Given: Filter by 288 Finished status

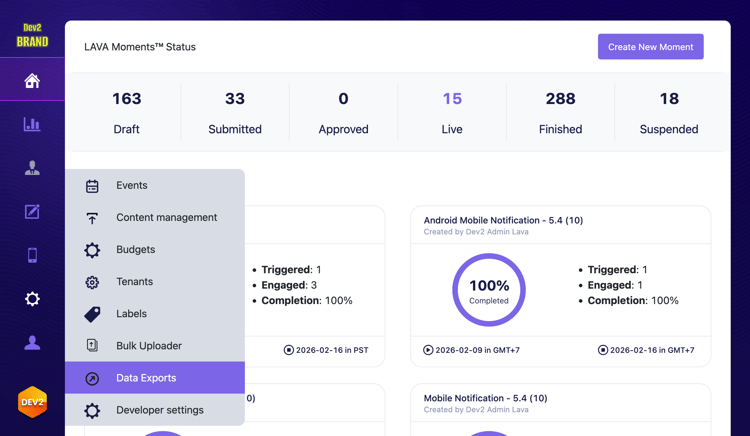Looking at the screenshot, I should [561, 113].
